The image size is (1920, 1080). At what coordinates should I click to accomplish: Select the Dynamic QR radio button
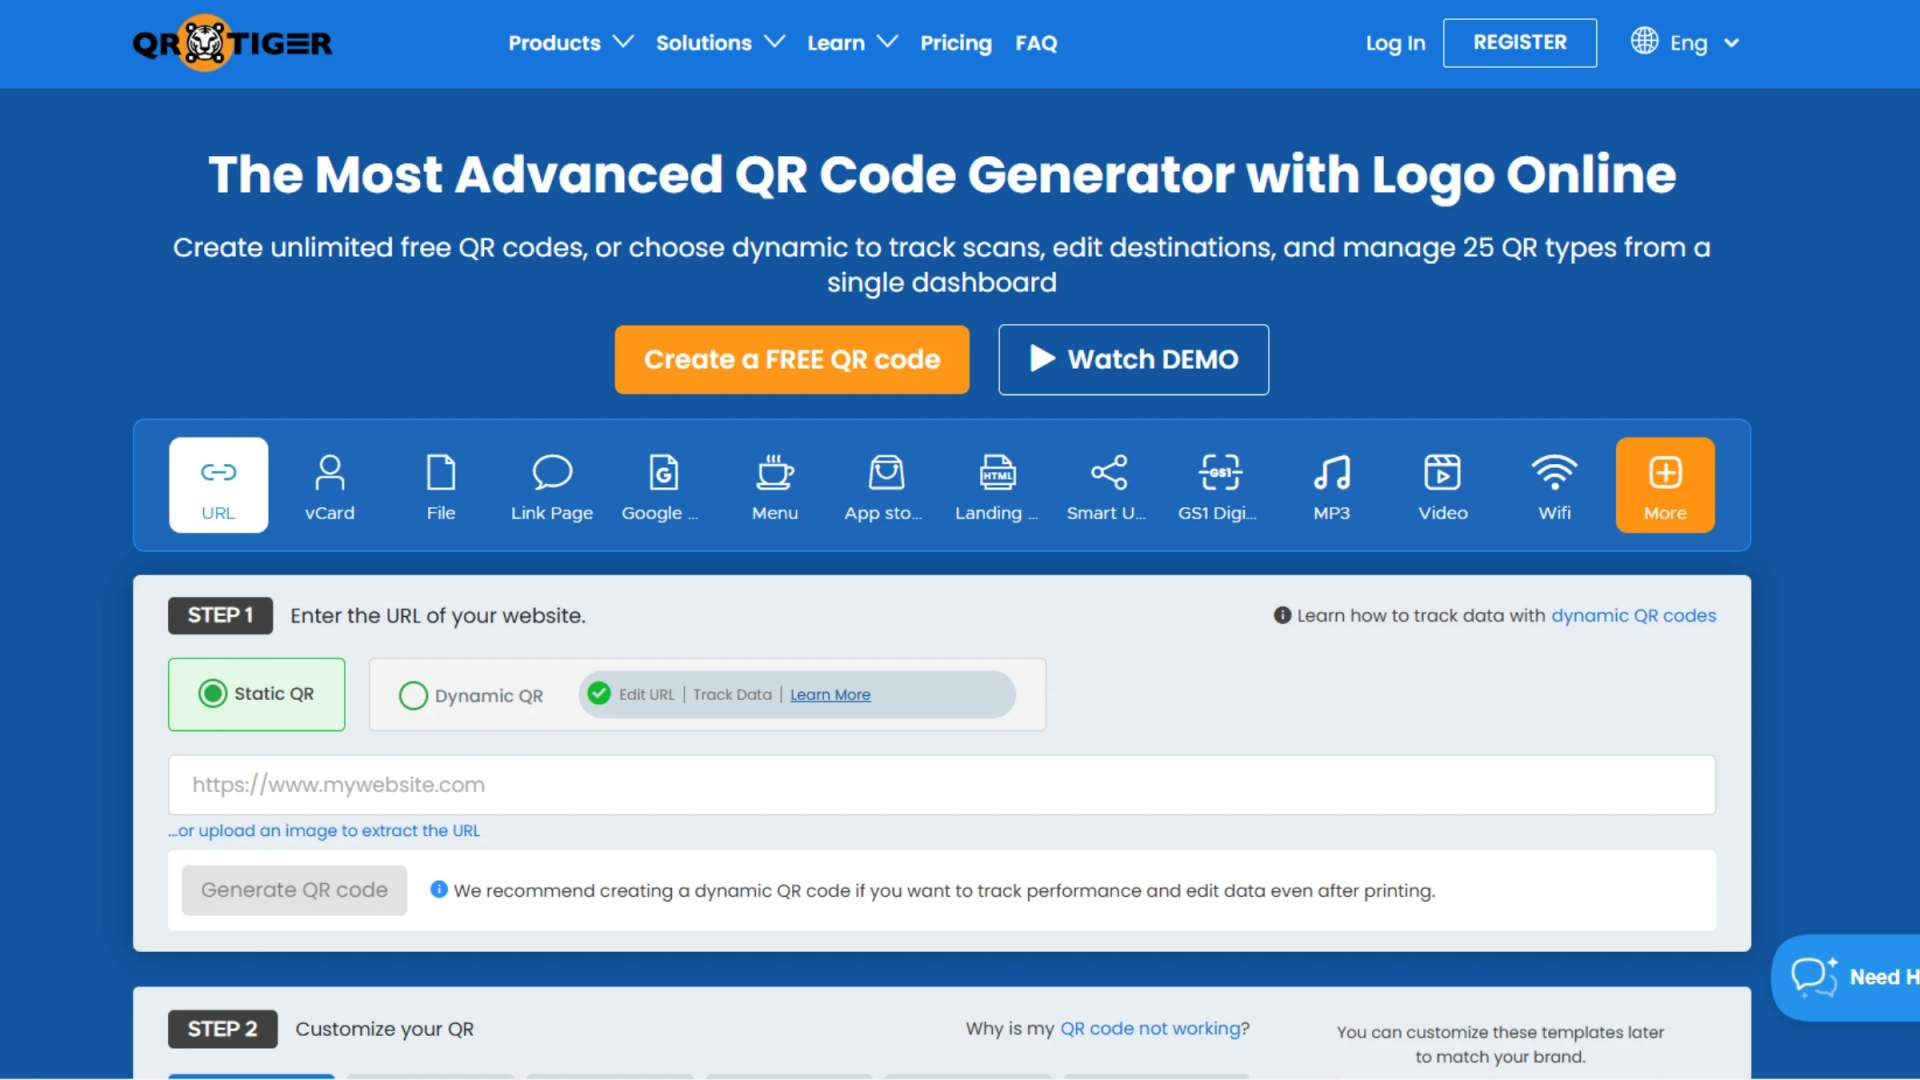point(413,695)
